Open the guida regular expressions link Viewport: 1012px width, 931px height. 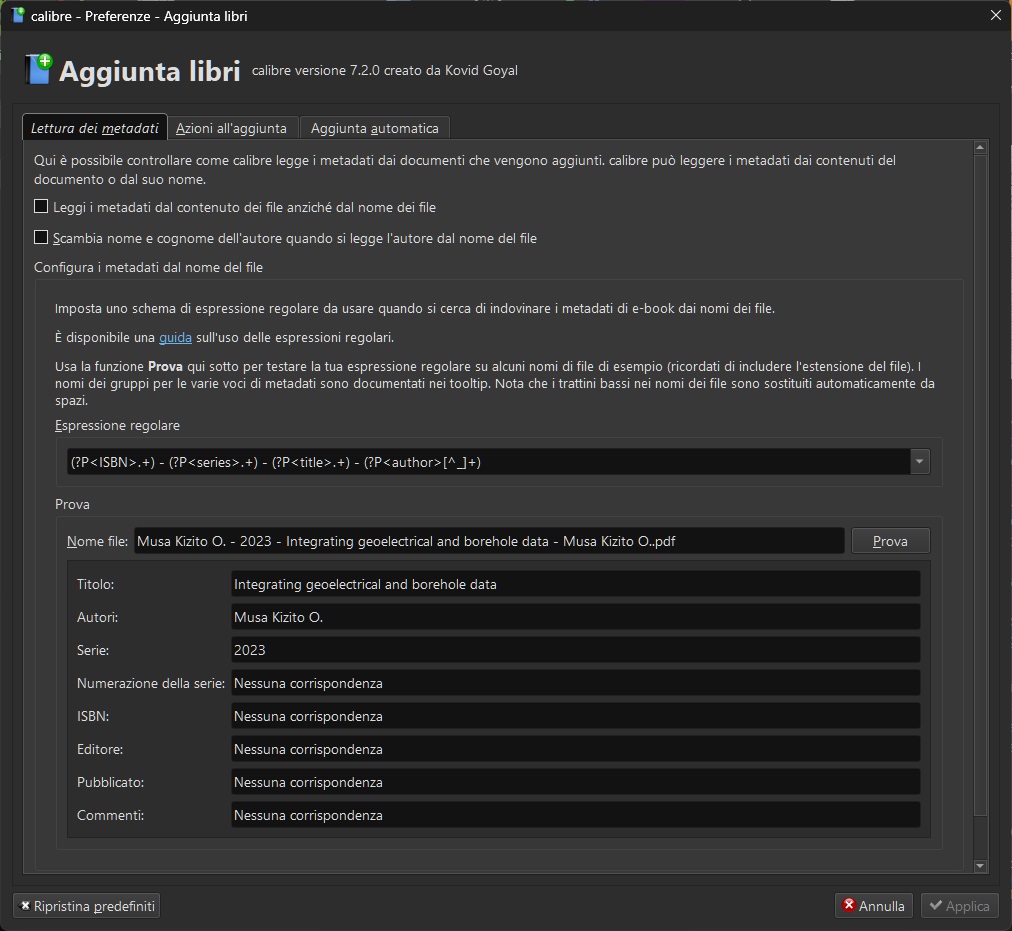(175, 338)
